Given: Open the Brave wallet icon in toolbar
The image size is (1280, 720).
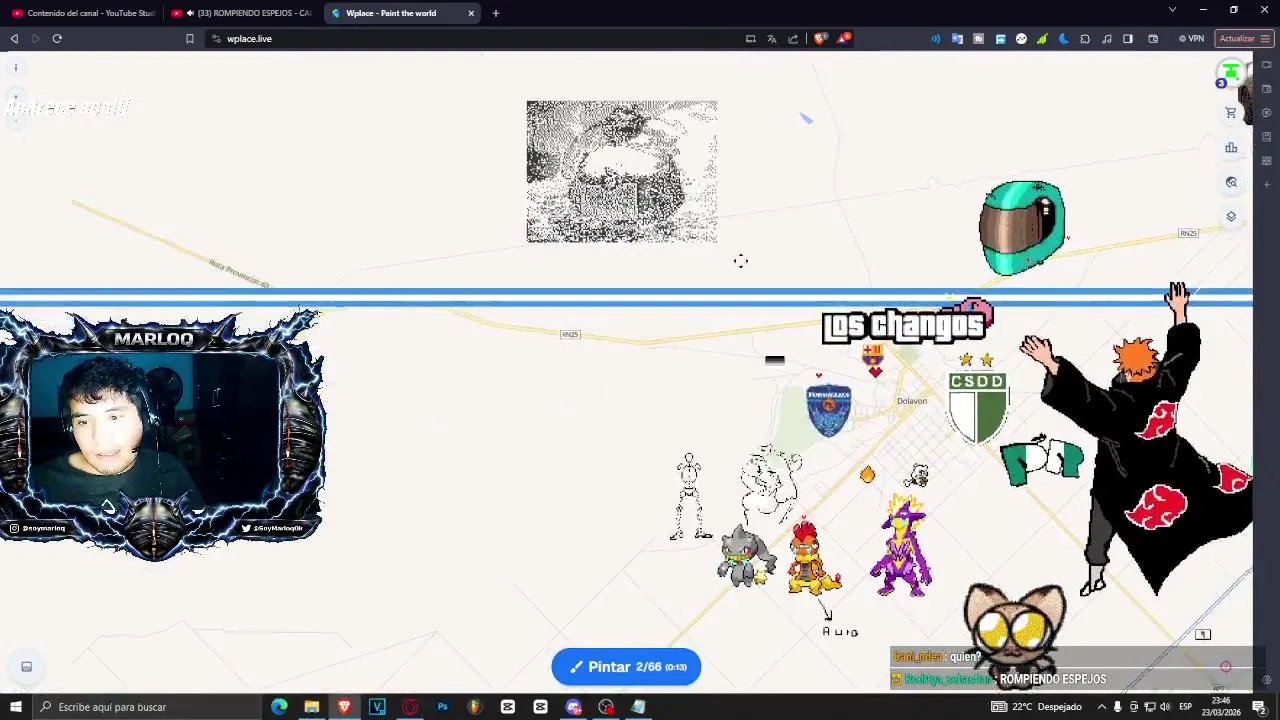Looking at the screenshot, I should (x=1153, y=39).
